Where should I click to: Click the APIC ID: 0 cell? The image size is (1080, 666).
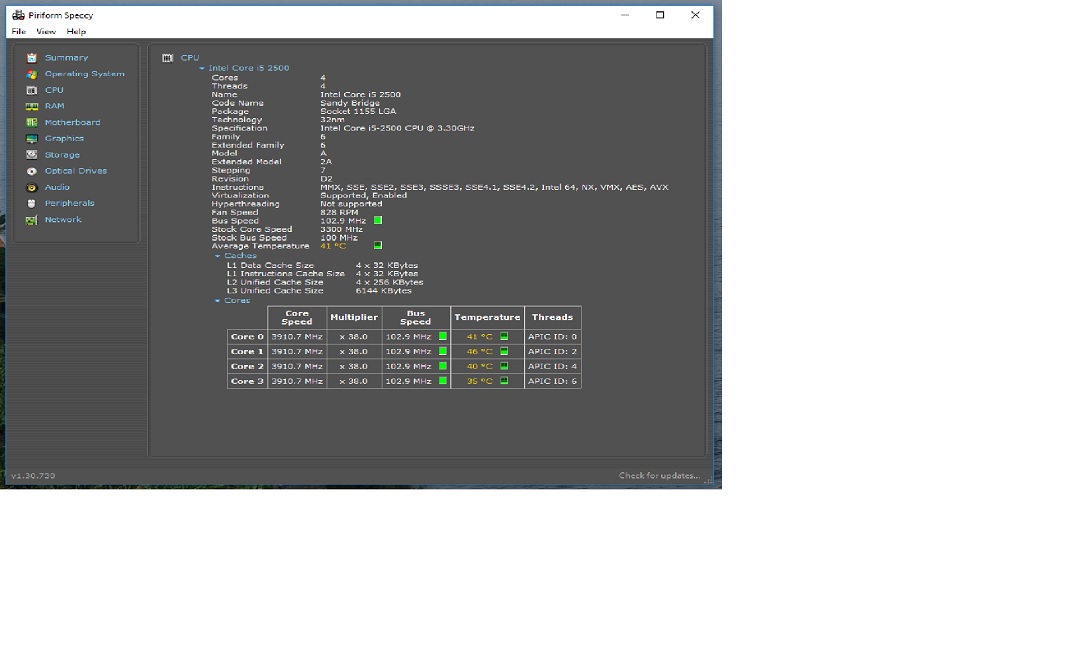click(552, 337)
